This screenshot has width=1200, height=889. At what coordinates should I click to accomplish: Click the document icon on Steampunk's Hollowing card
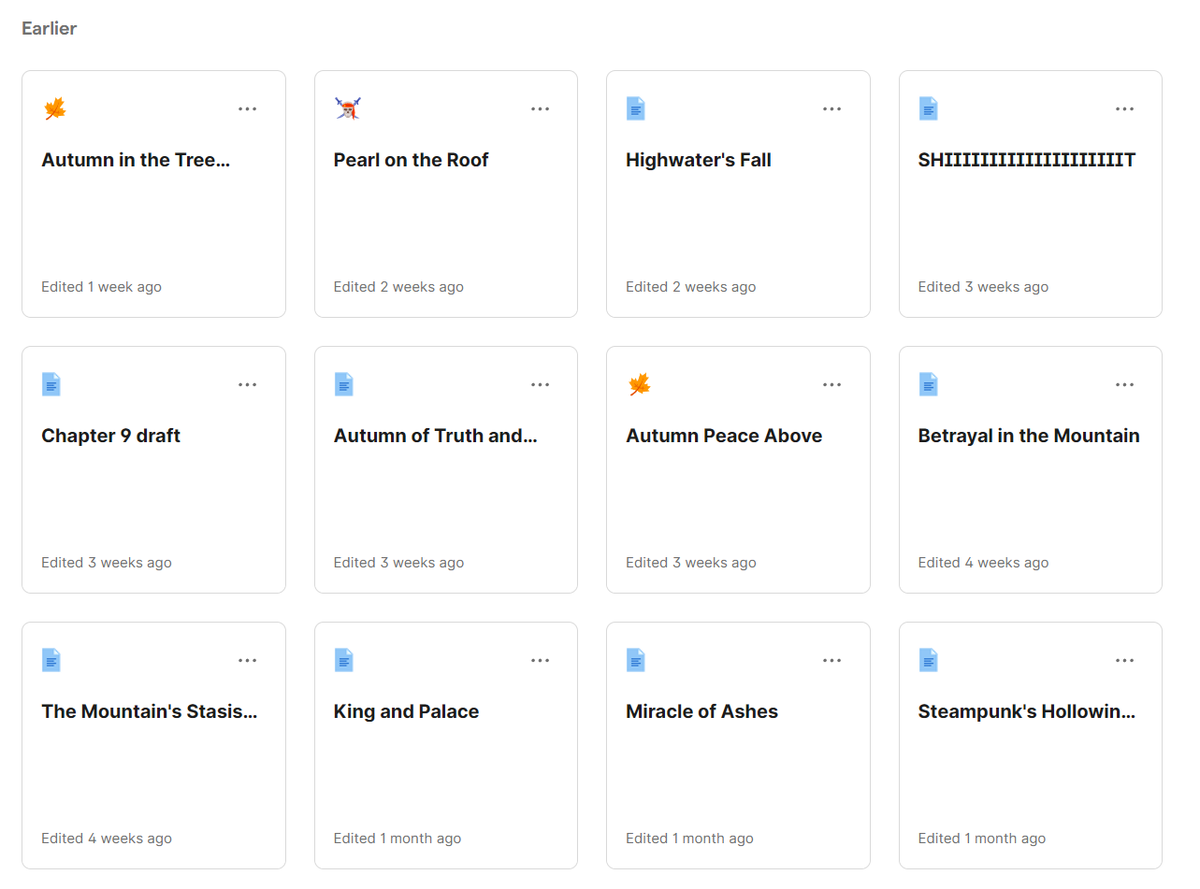click(x=928, y=660)
